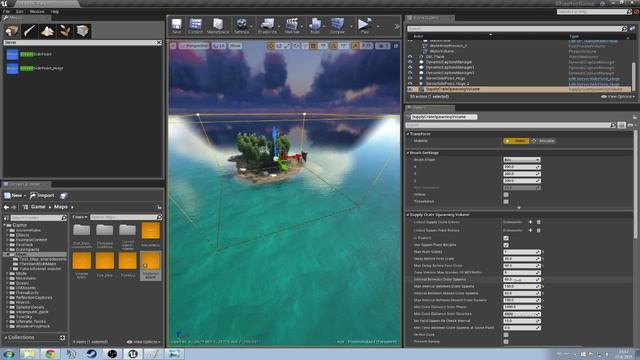Expand advanced Brush Settings arrow
This screenshot has width=640, height=360.
tap(519, 208)
